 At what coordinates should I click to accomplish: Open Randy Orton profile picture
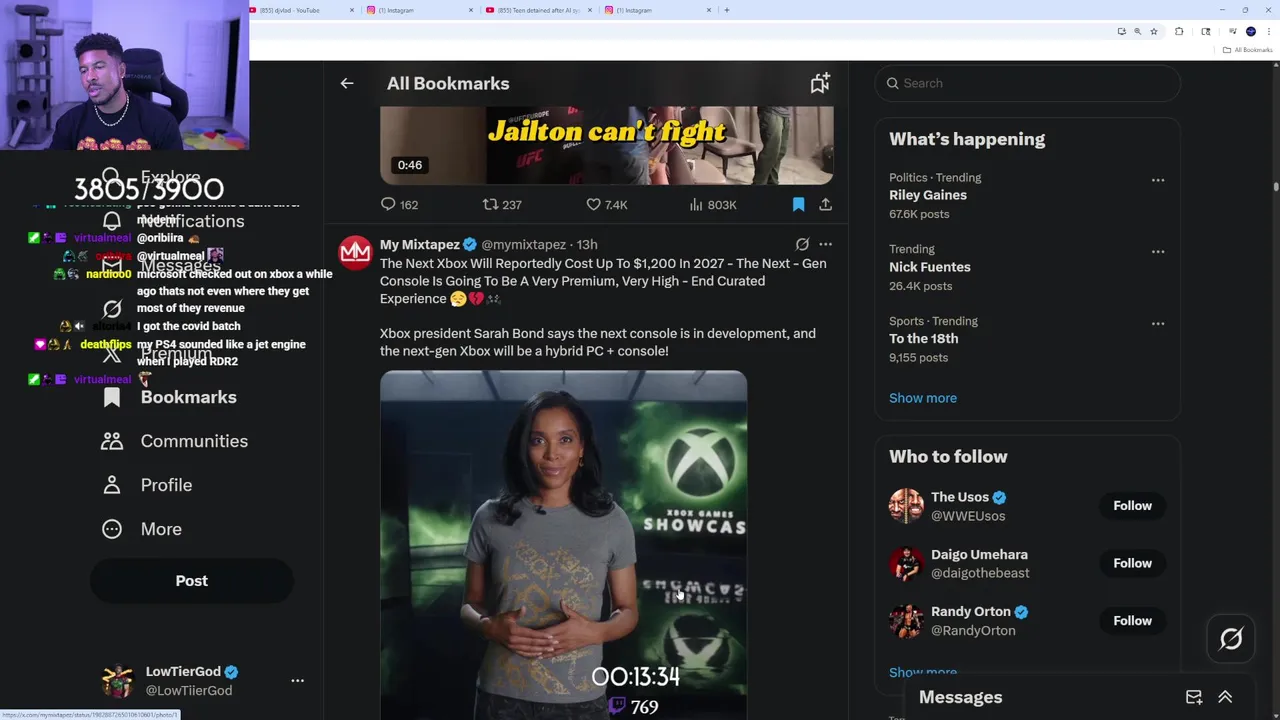click(906, 620)
